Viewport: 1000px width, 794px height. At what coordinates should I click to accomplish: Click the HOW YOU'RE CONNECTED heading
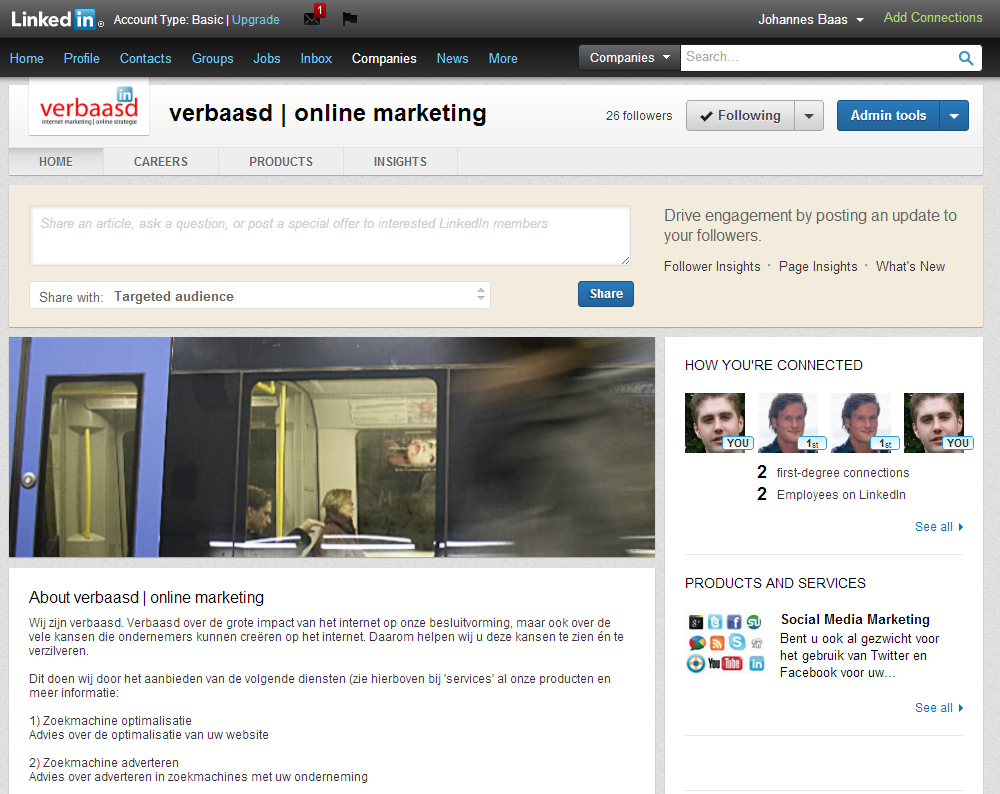click(774, 365)
